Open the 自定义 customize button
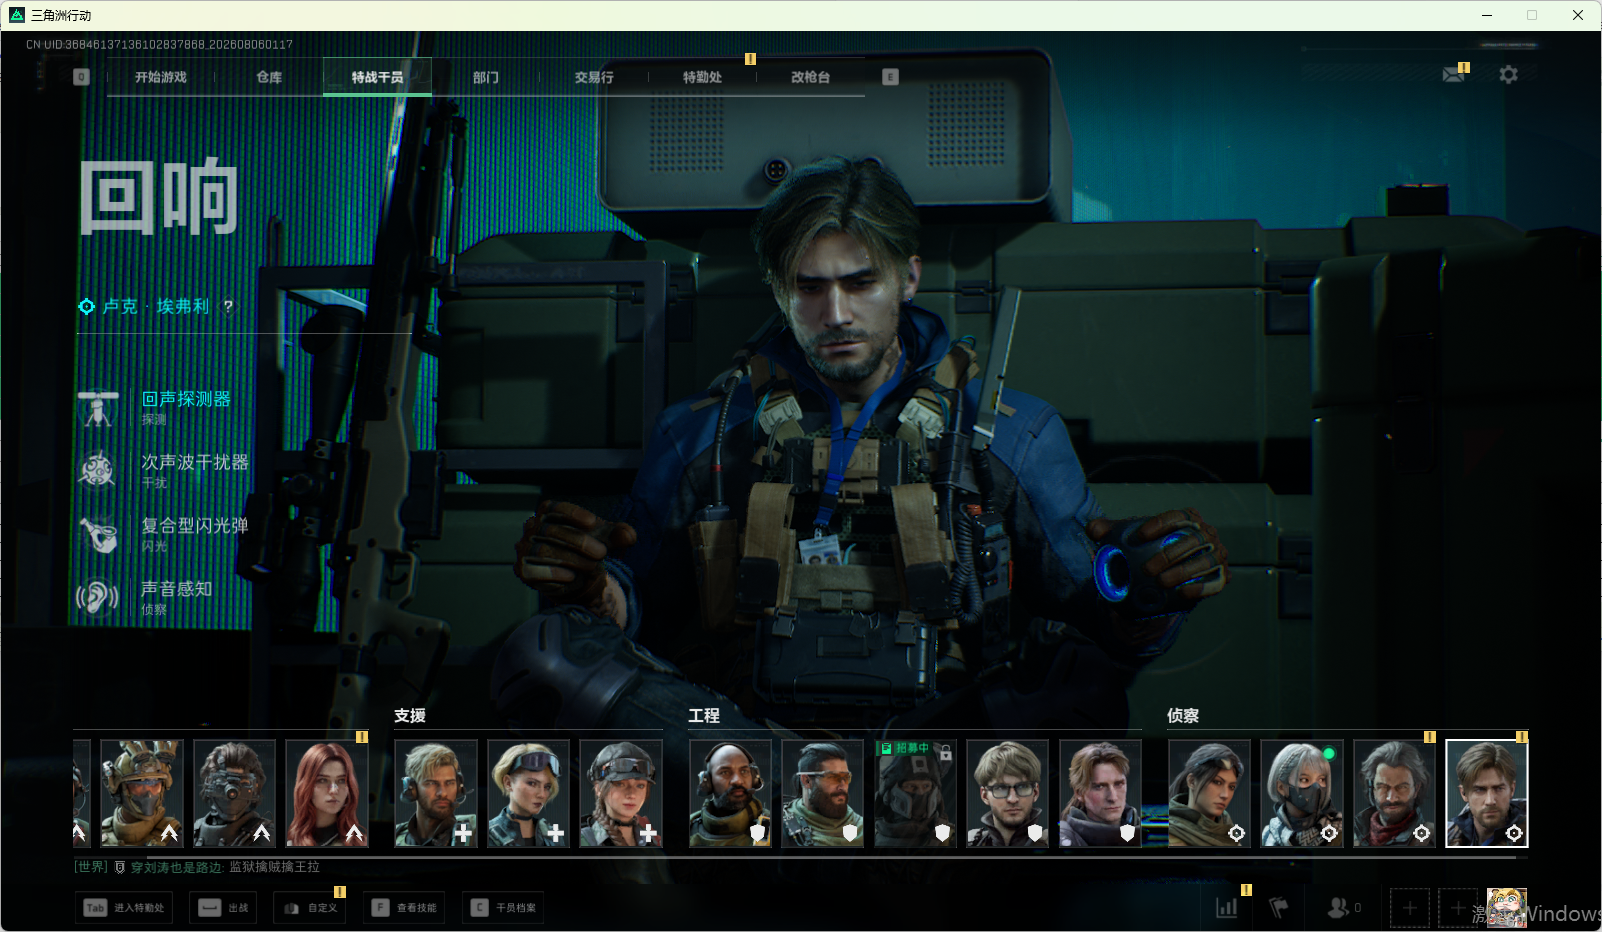Image resolution: width=1602 pixels, height=932 pixels. [x=310, y=908]
